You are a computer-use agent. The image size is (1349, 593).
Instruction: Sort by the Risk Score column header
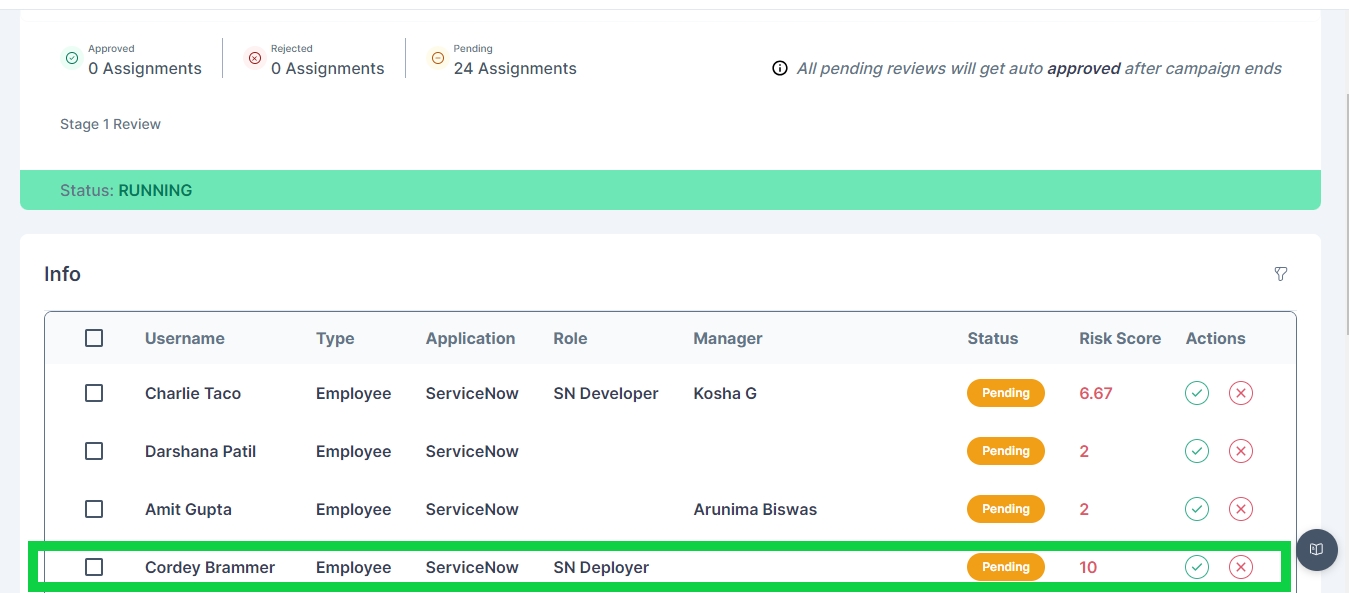coord(1120,338)
